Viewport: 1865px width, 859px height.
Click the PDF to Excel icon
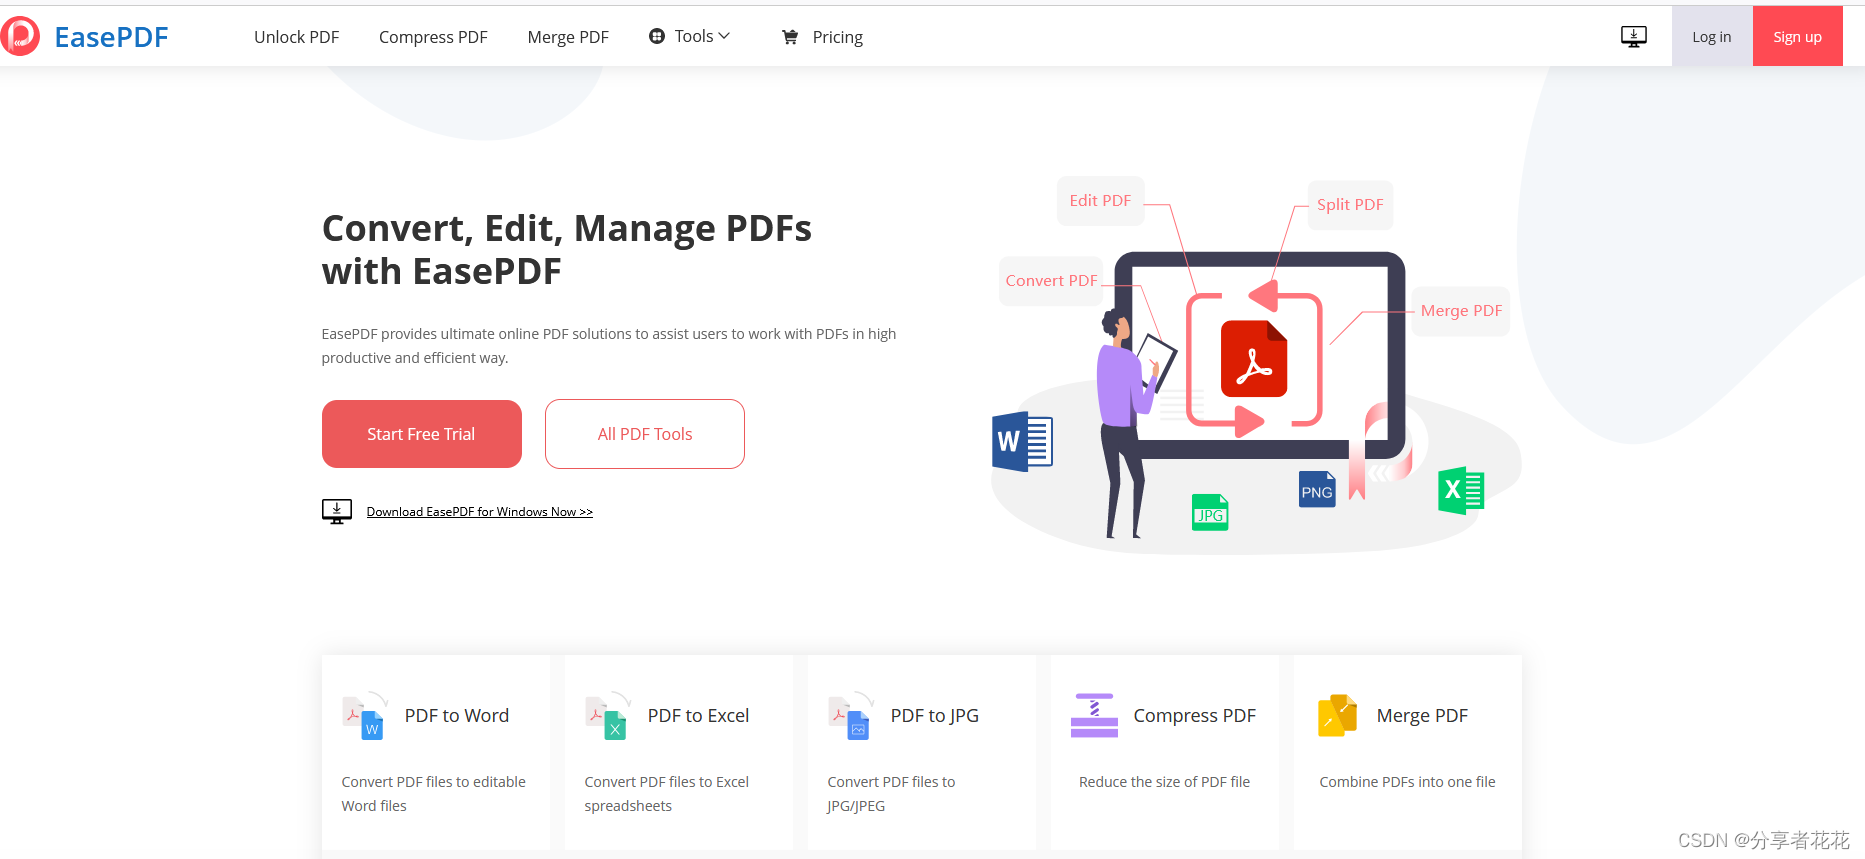pyautogui.click(x=608, y=716)
